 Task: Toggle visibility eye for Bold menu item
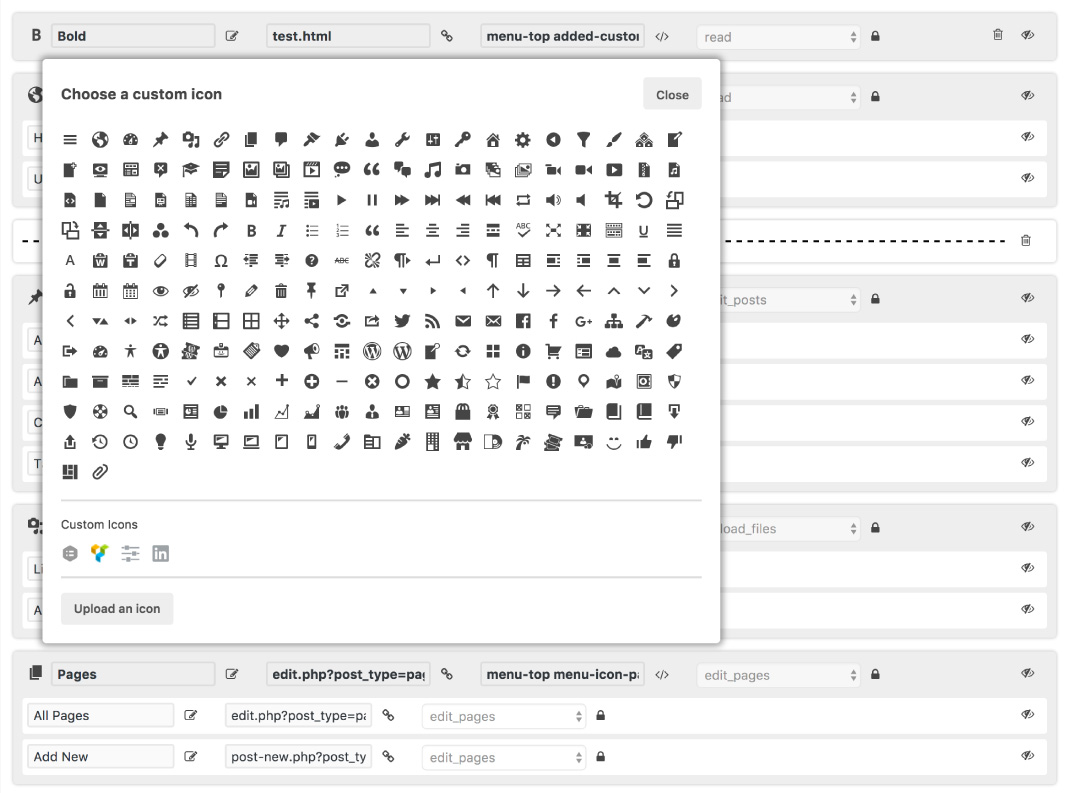pyautogui.click(x=1027, y=35)
